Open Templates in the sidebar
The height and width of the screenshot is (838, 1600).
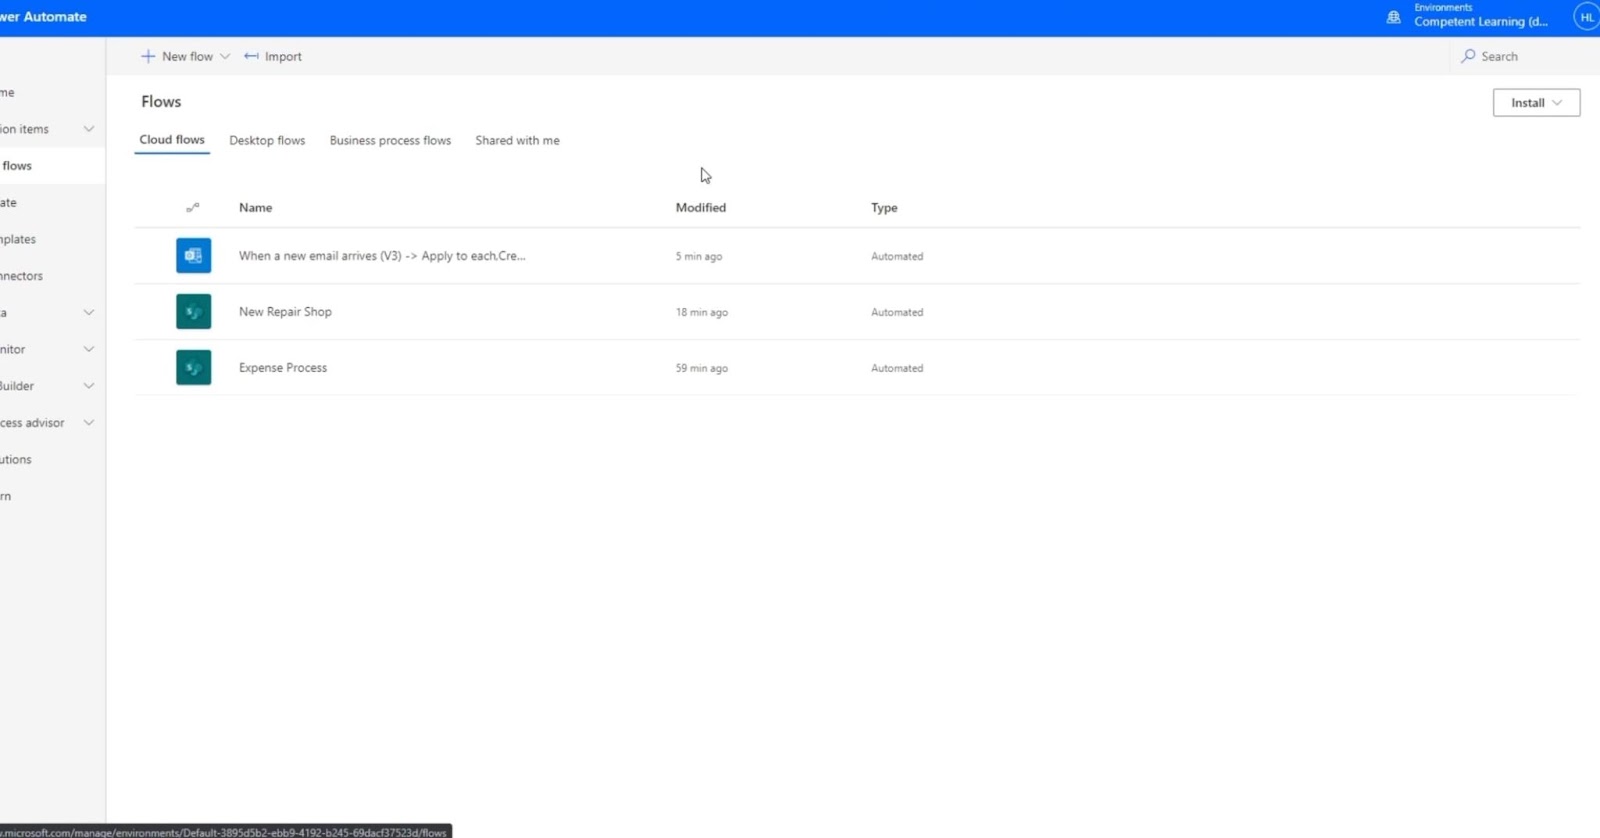18,240
